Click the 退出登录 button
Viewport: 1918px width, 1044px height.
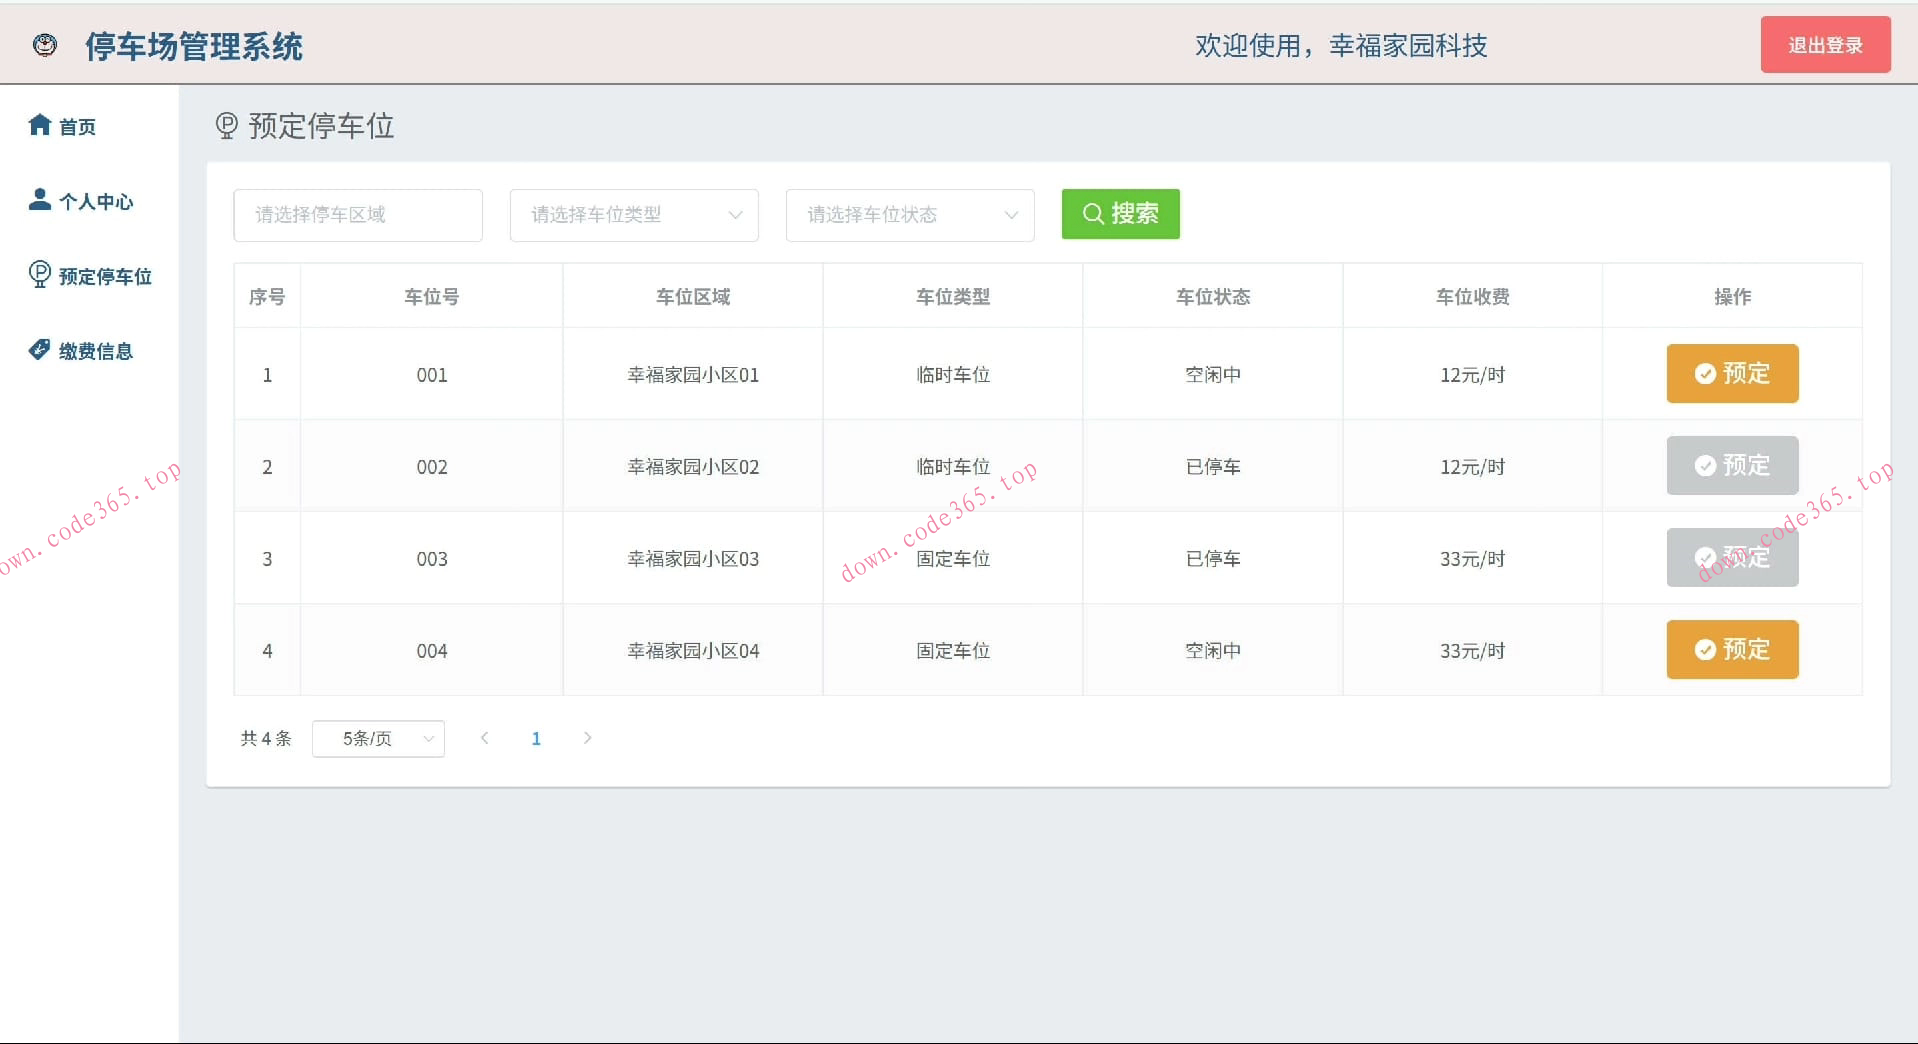[x=1824, y=44]
